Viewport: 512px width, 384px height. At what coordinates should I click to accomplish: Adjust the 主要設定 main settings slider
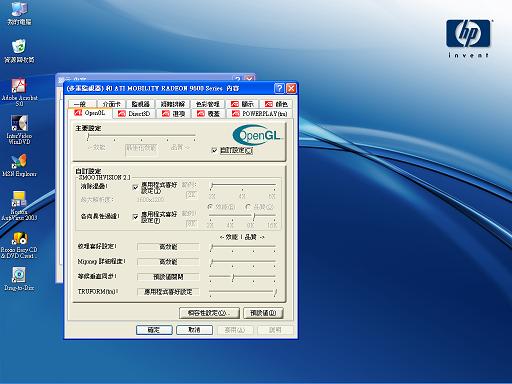tap(141, 137)
